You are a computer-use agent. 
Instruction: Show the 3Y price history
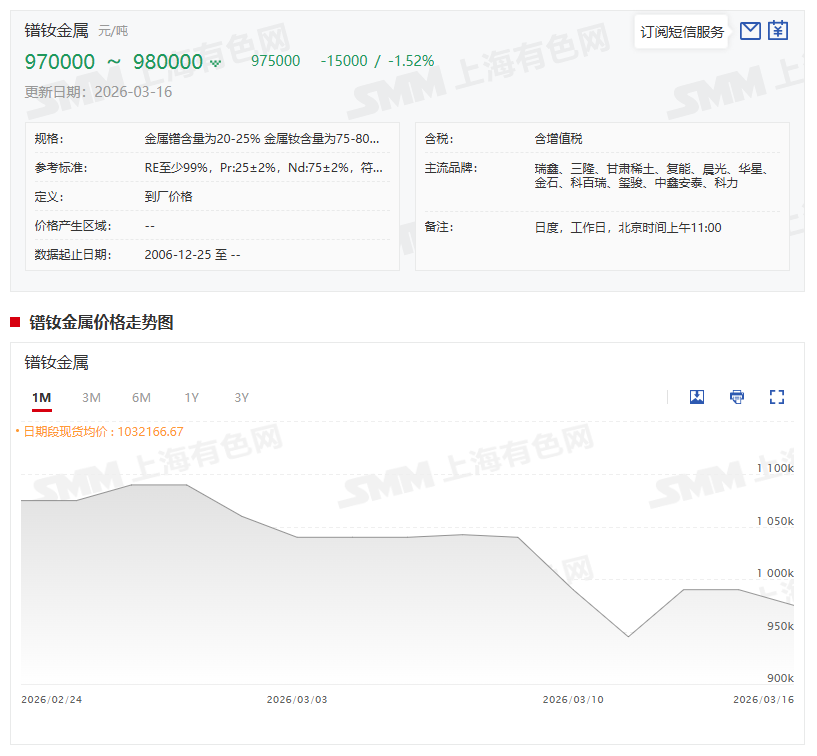pyautogui.click(x=241, y=398)
